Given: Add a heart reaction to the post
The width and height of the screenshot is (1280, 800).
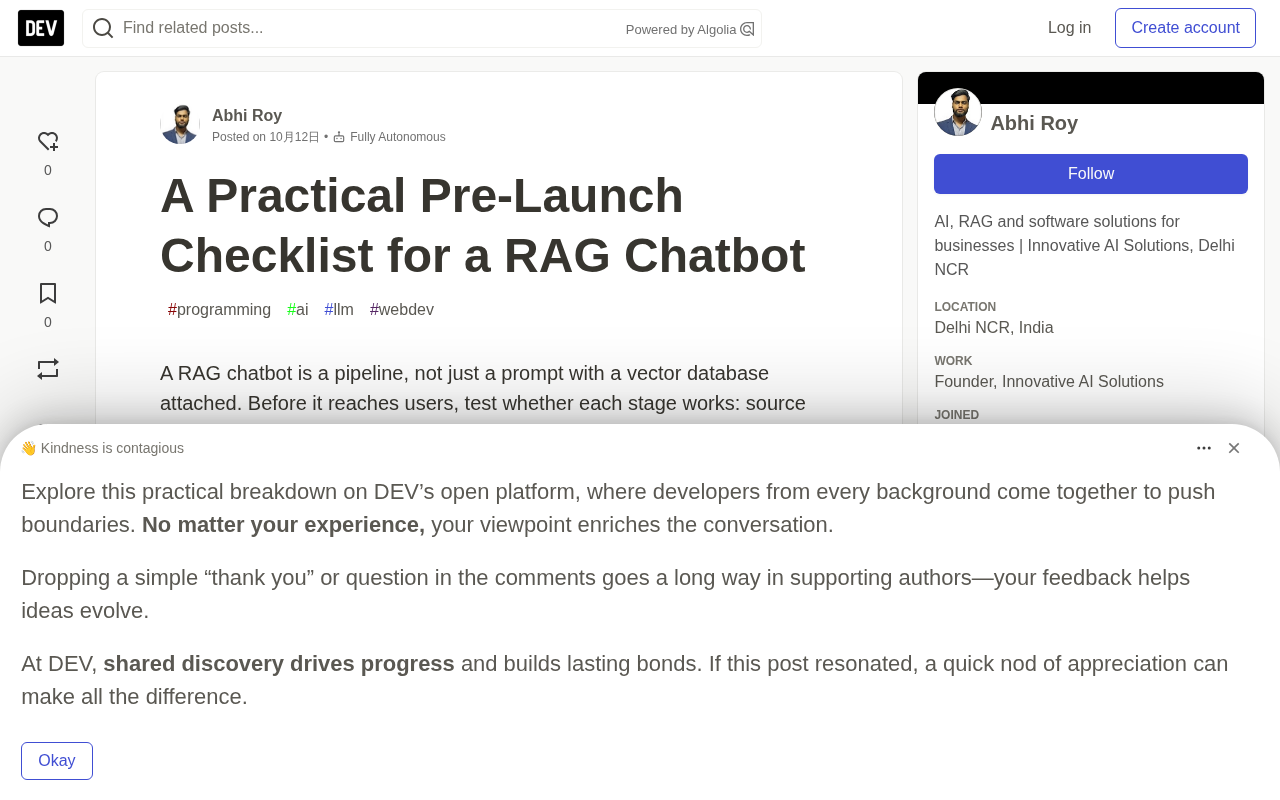Looking at the screenshot, I should click(x=48, y=142).
